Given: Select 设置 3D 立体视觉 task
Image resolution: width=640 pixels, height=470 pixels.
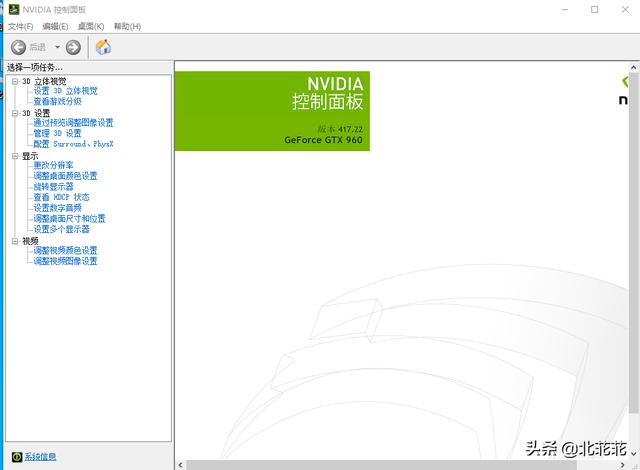Looking at the screenshot, I should click(65, 91).
